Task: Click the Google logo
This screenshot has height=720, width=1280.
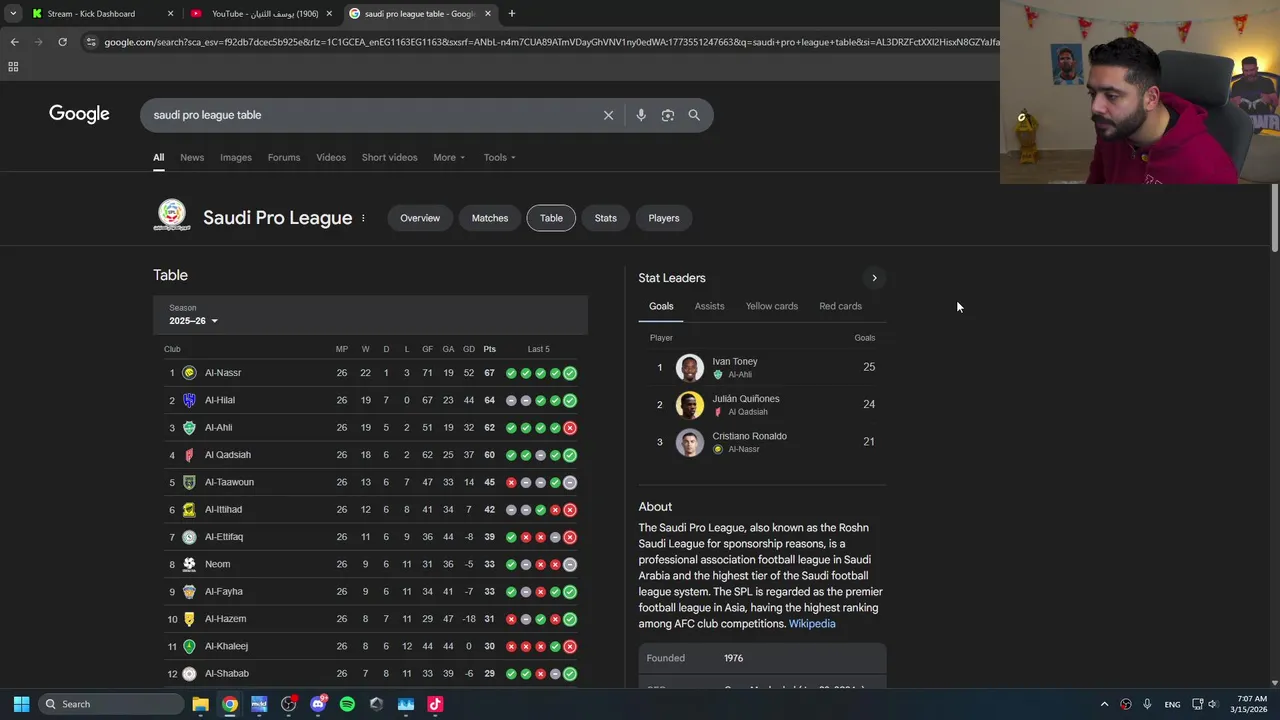Action: pyautogui.click(x=79, y=114)
